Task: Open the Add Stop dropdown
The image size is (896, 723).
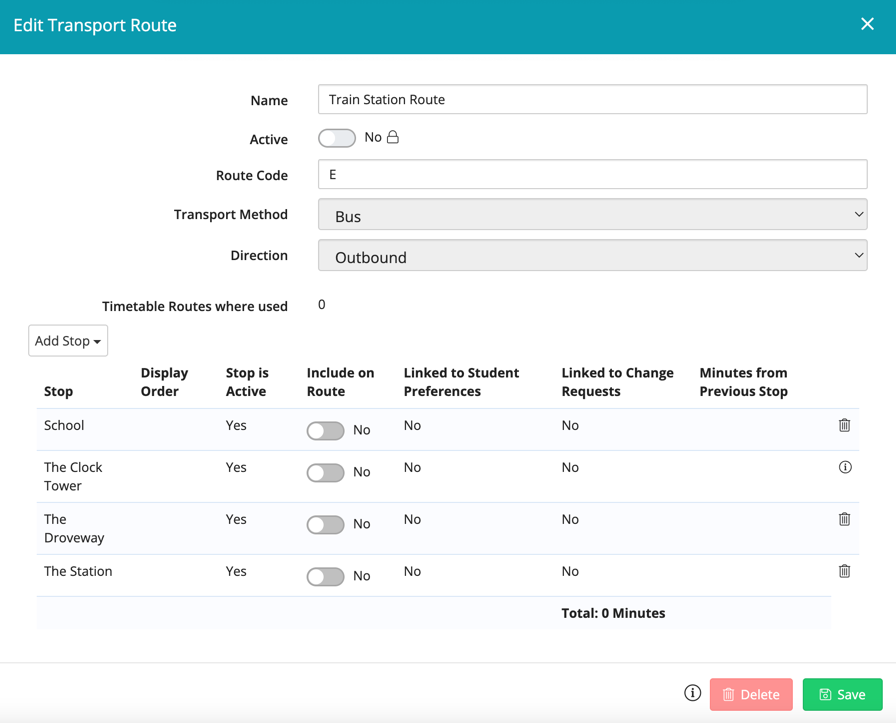Action: 68,341
